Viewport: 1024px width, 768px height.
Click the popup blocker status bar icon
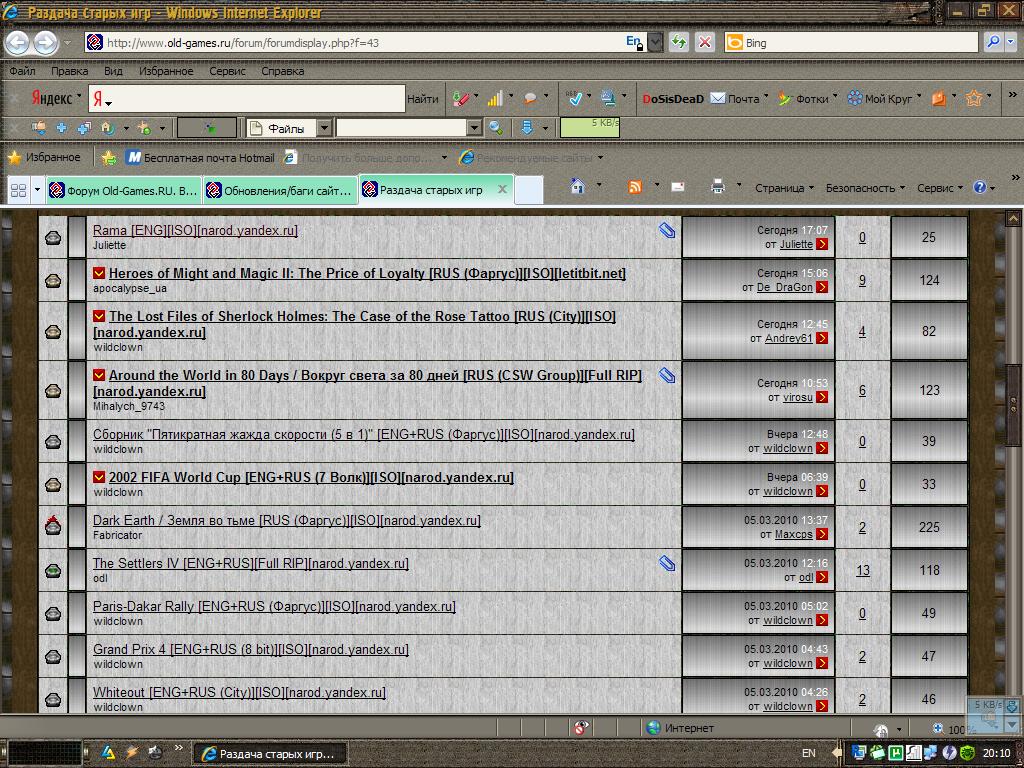[x=580, y=728]
